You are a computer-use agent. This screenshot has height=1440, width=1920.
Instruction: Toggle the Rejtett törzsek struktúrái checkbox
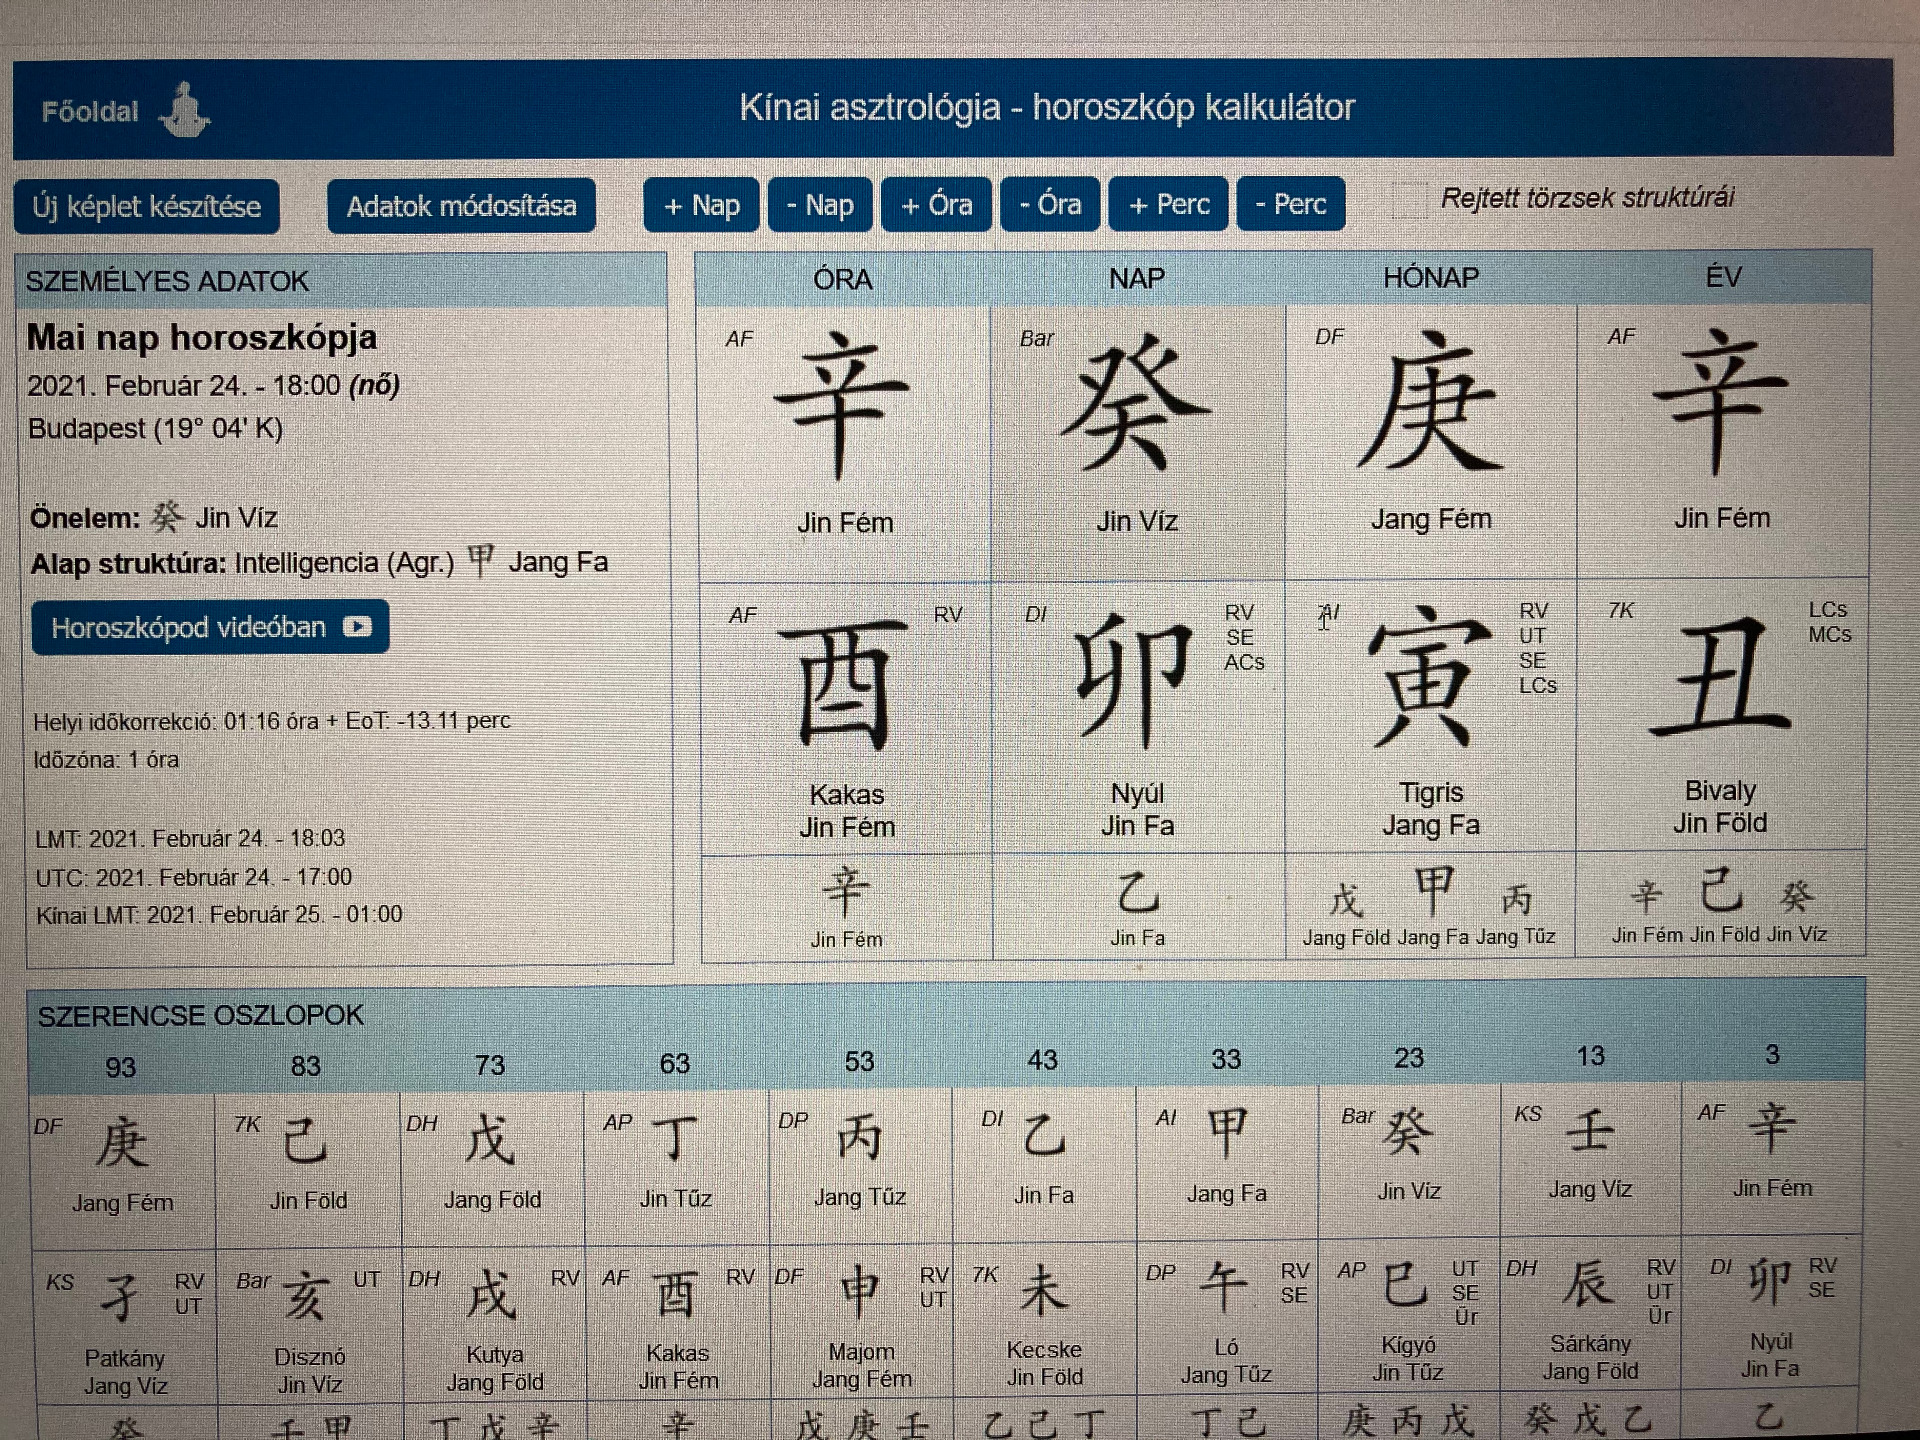[x=1410, y=201]
